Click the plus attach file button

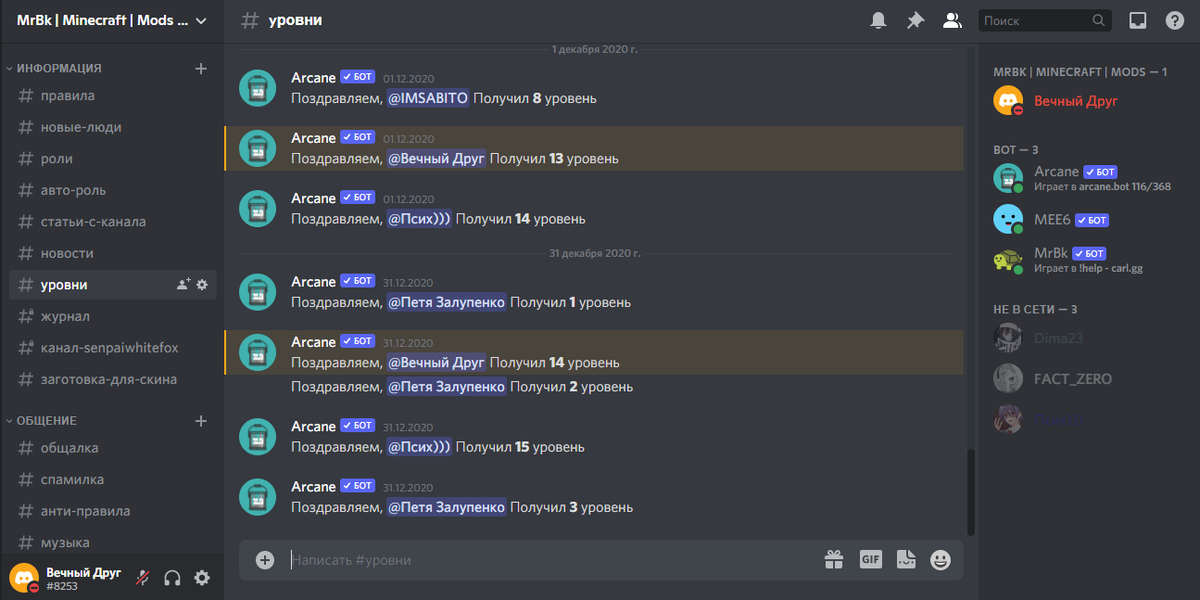pyautogui.click(x=265, y=560)
